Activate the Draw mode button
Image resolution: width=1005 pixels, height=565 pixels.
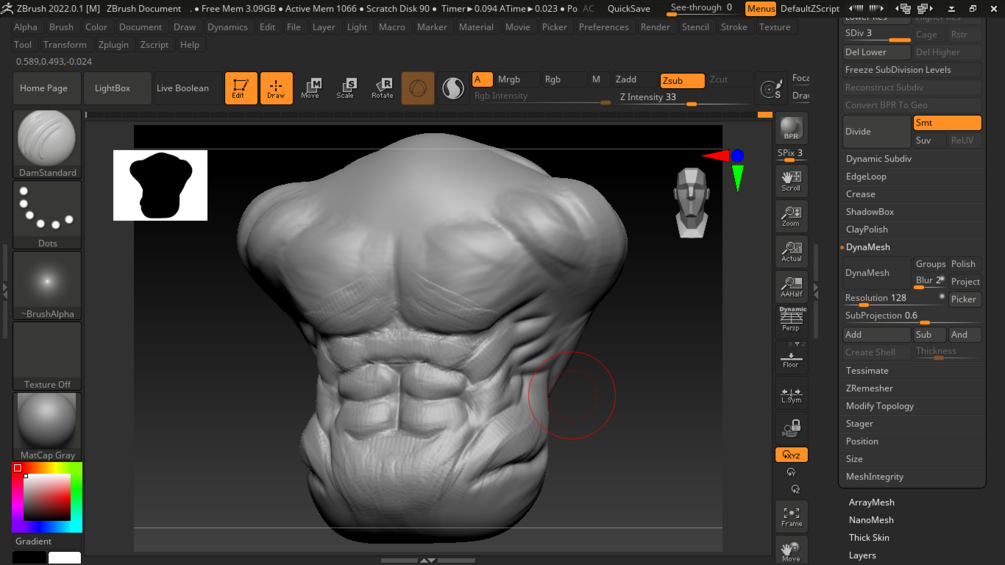276,88
